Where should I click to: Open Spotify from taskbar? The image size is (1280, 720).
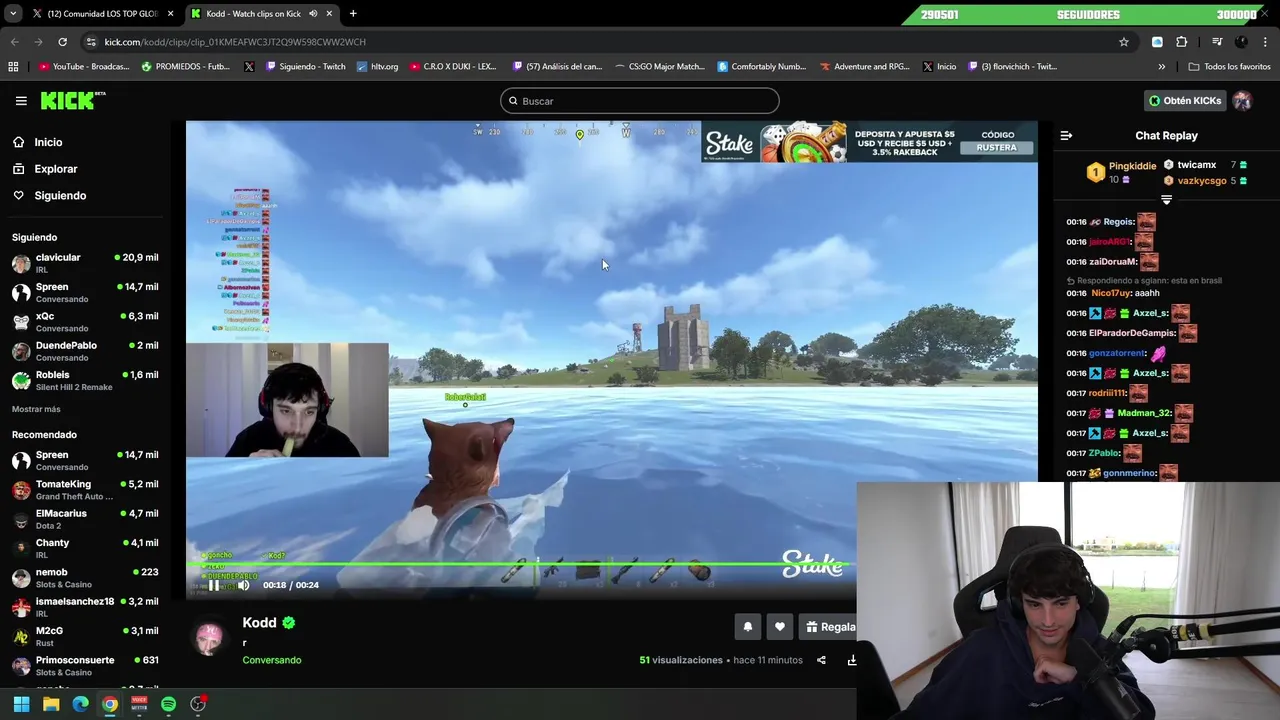click(x=168, y=704)
